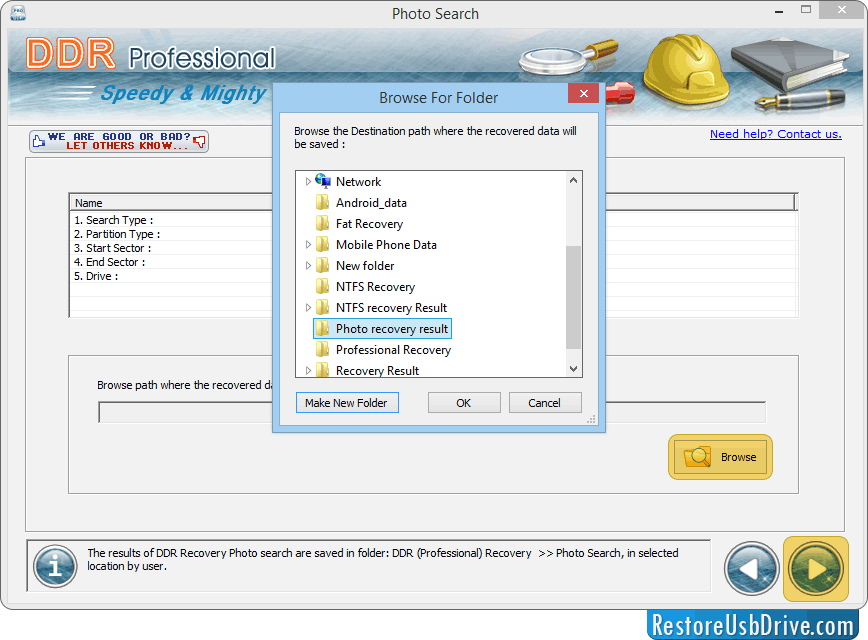Click the Android_data folder icon

323,203
